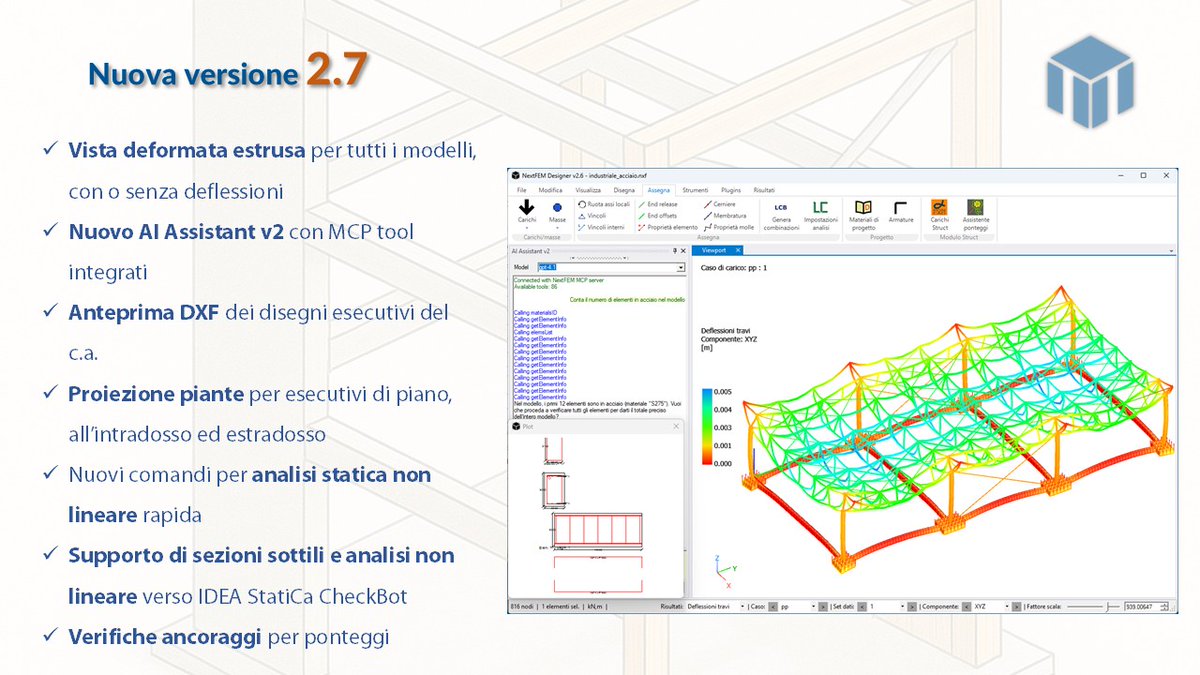Close the Plot window

click(x=676, y=426)
